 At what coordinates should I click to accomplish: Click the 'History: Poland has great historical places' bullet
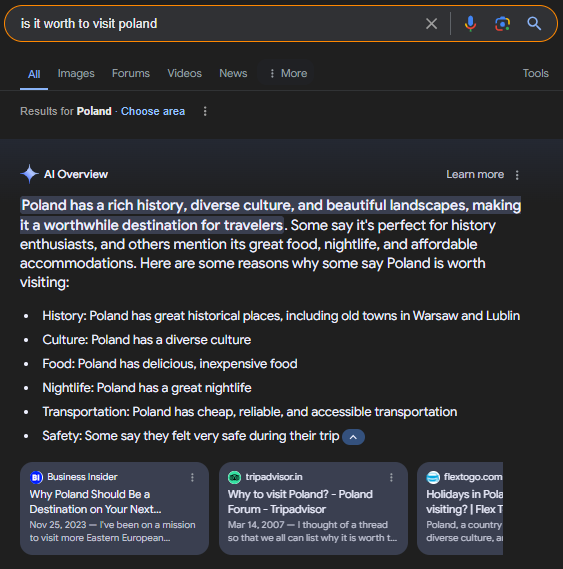[281, 316]
